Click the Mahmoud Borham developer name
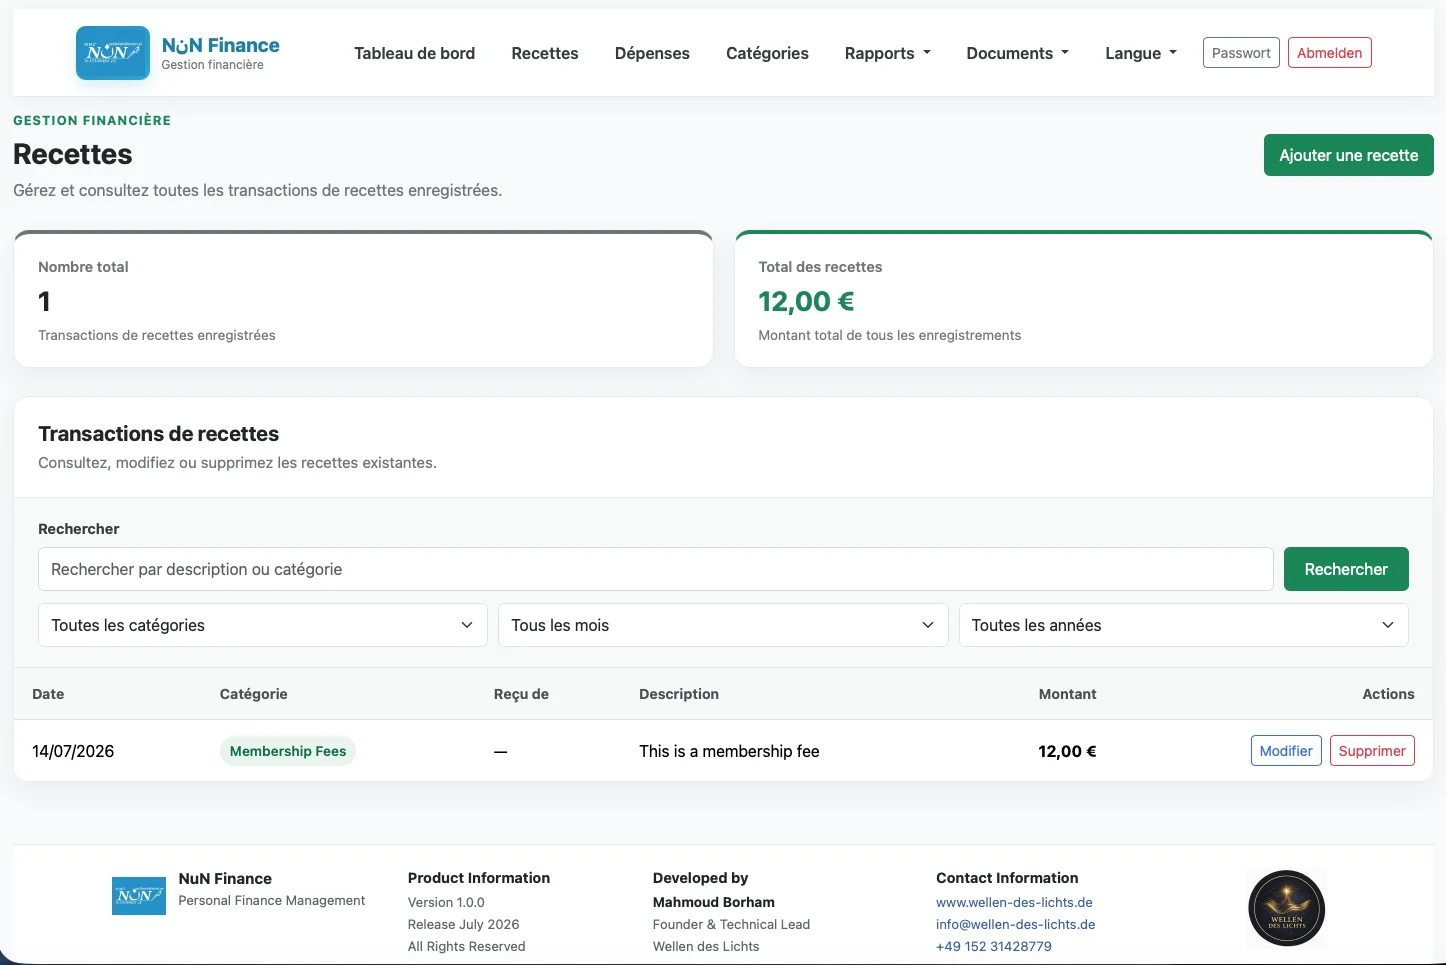 (714, 902)
